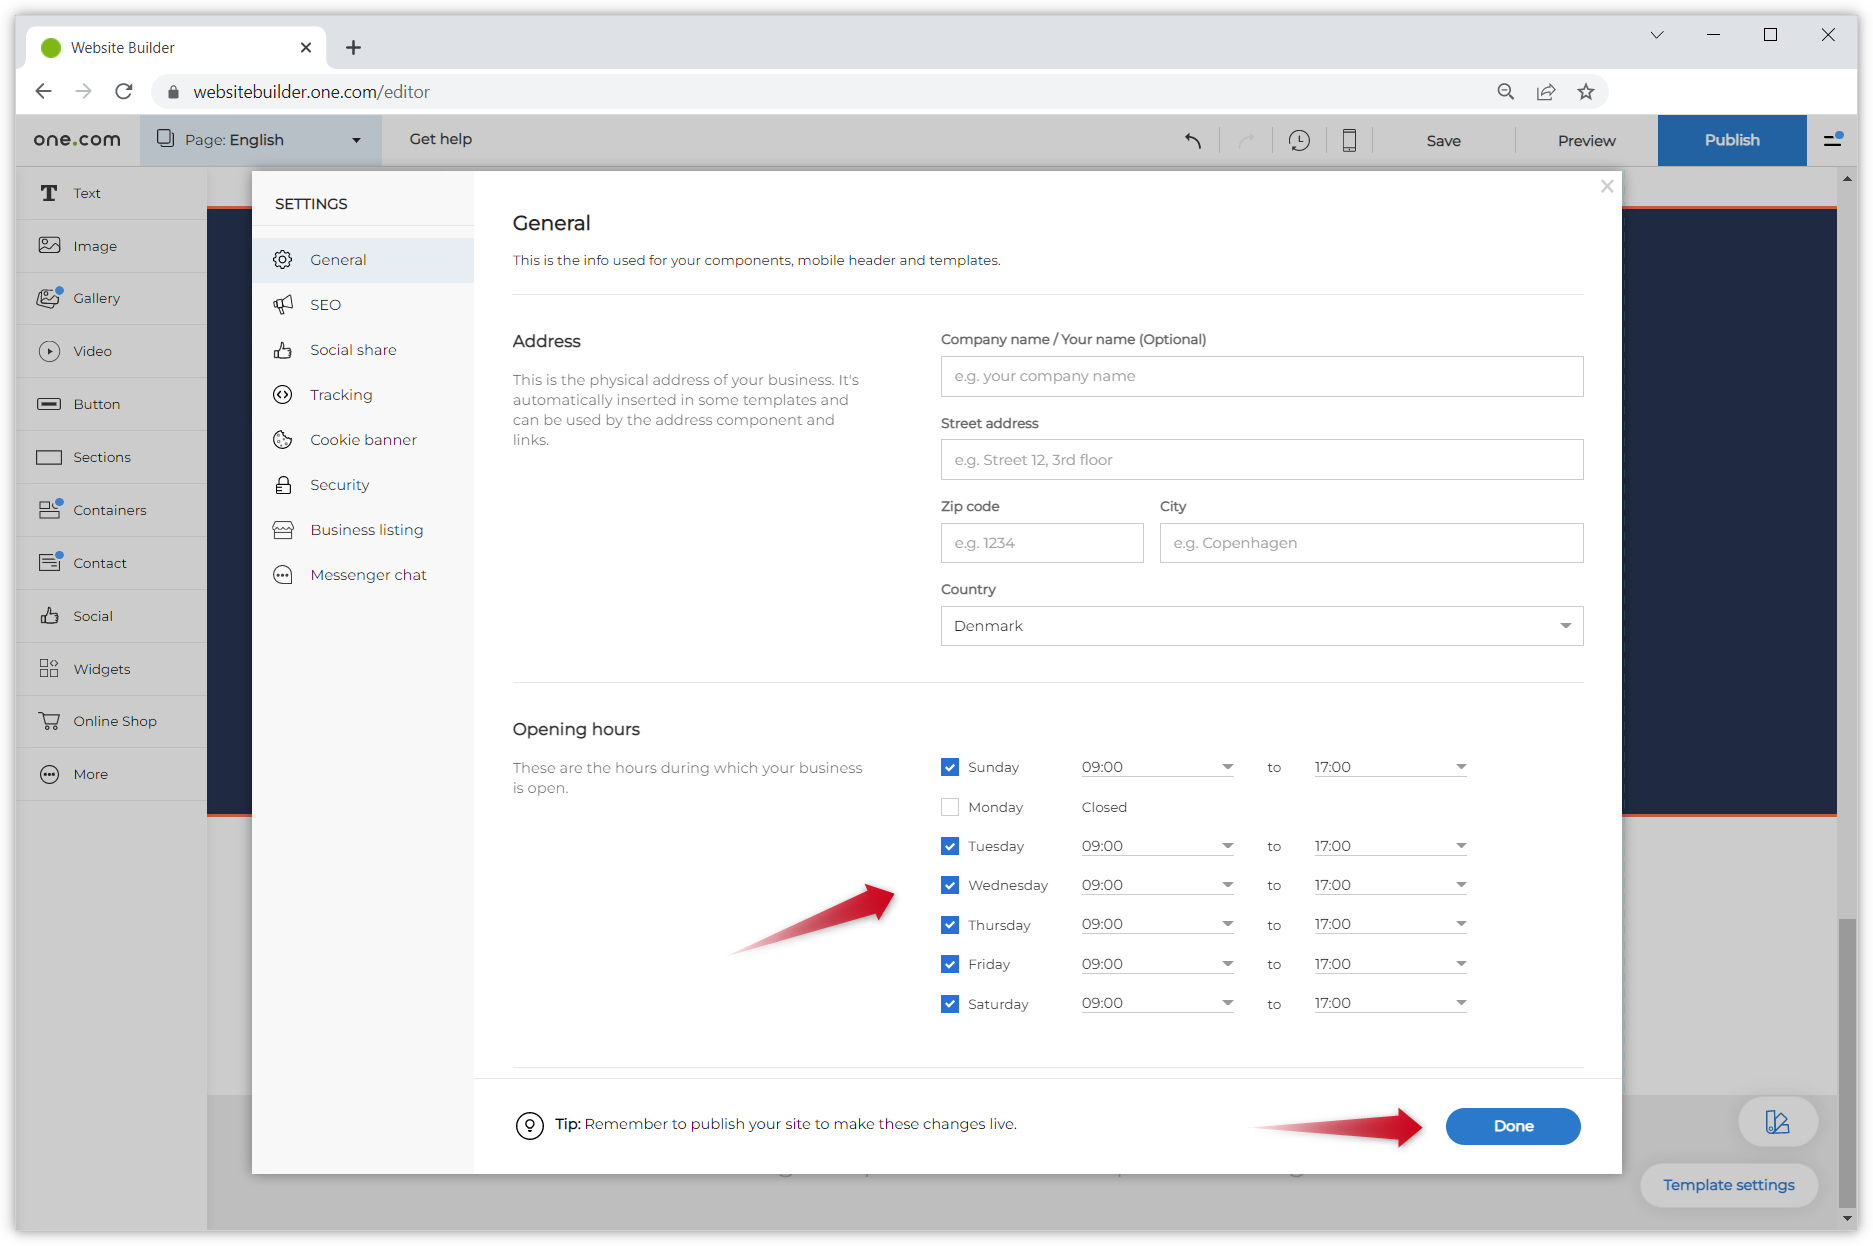Bookmark this page with the star icon
Image resolution: width=1873 pixels, height=1246 pixels.
click(1586, 92)
